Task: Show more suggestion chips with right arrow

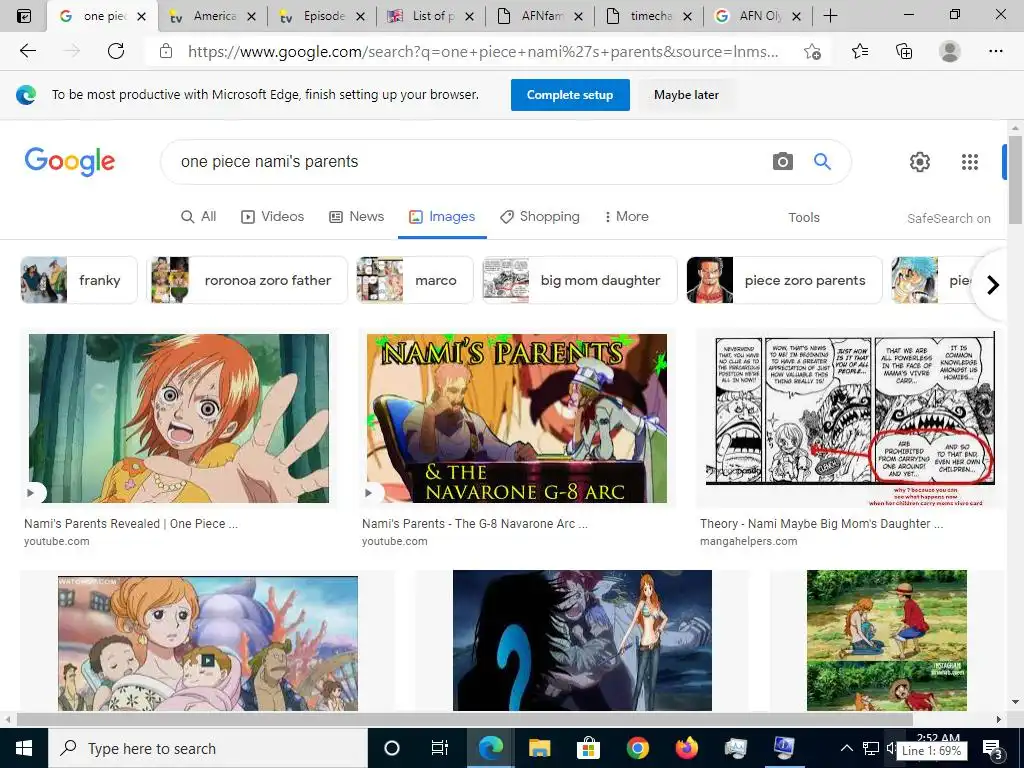Action: click(993, 285)
